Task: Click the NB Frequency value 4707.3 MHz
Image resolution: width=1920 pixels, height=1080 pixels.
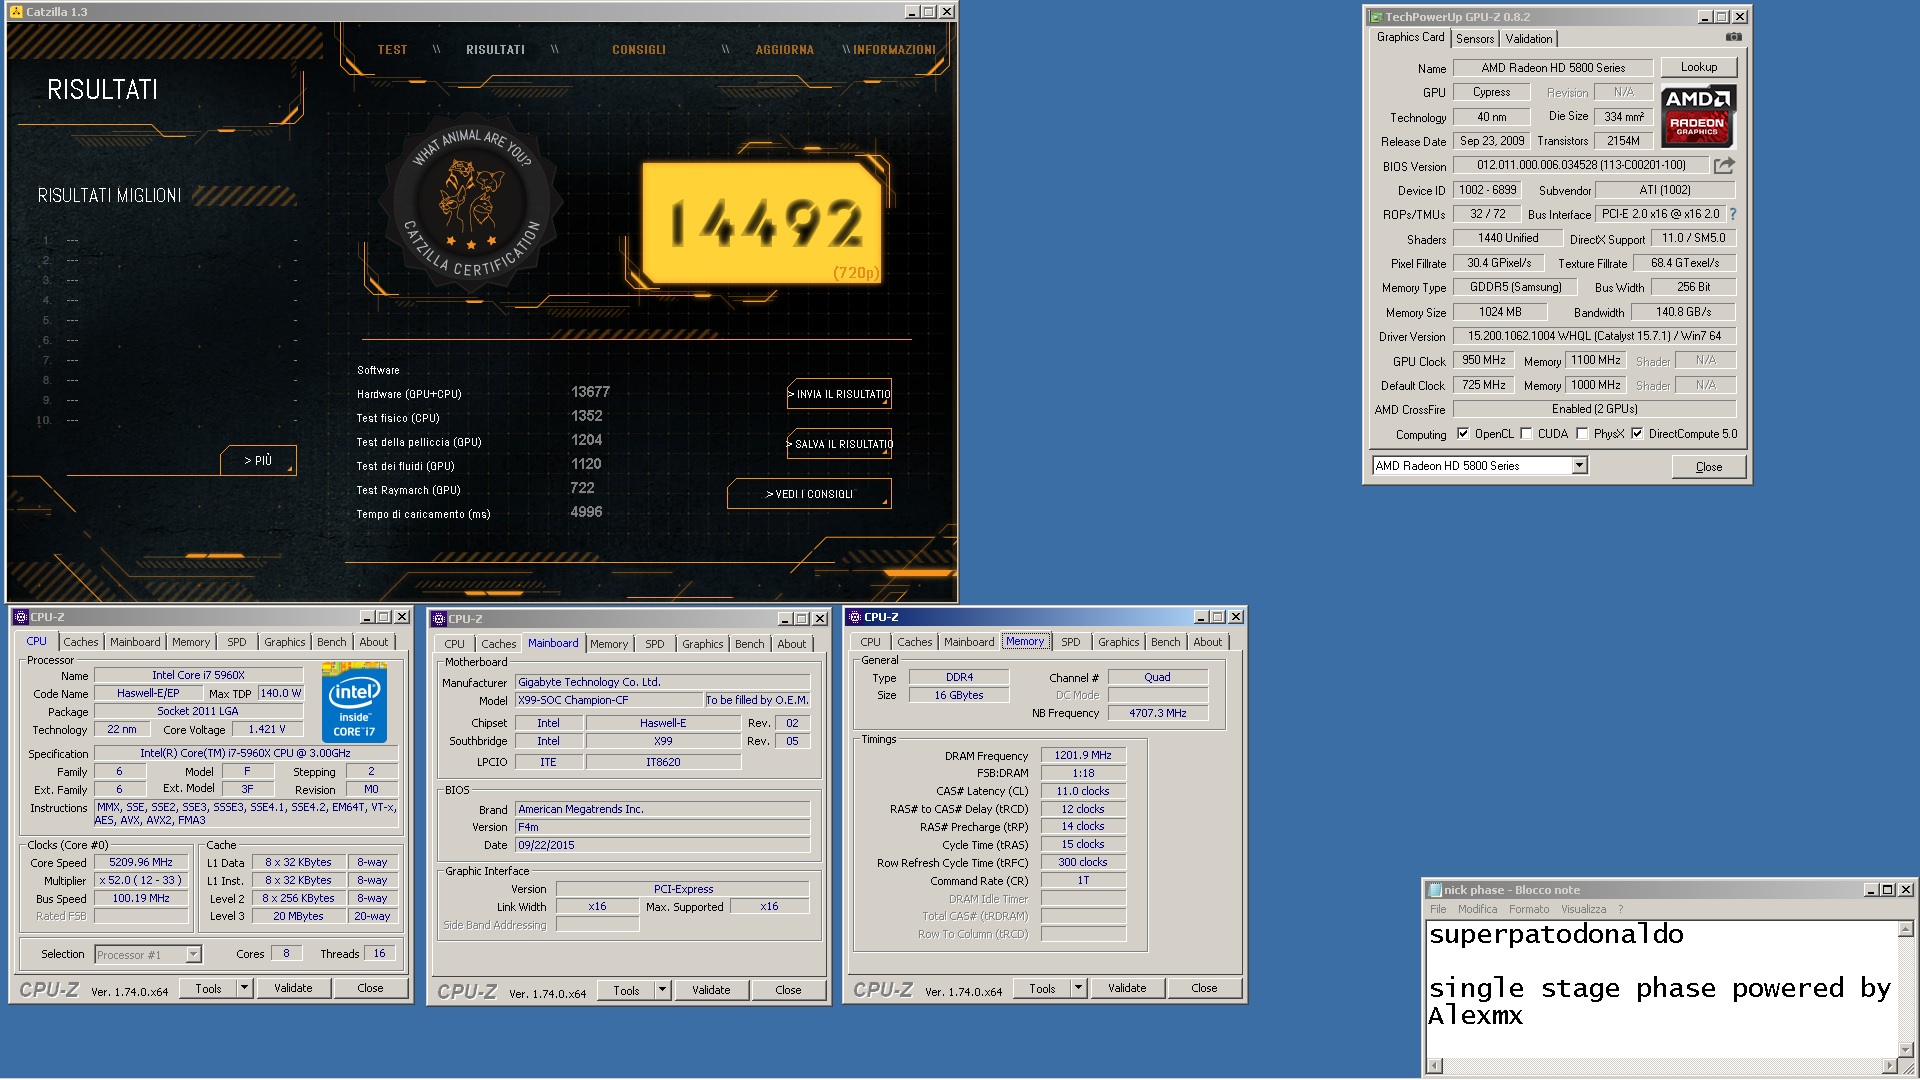Action: click(x=1158, y=714)
